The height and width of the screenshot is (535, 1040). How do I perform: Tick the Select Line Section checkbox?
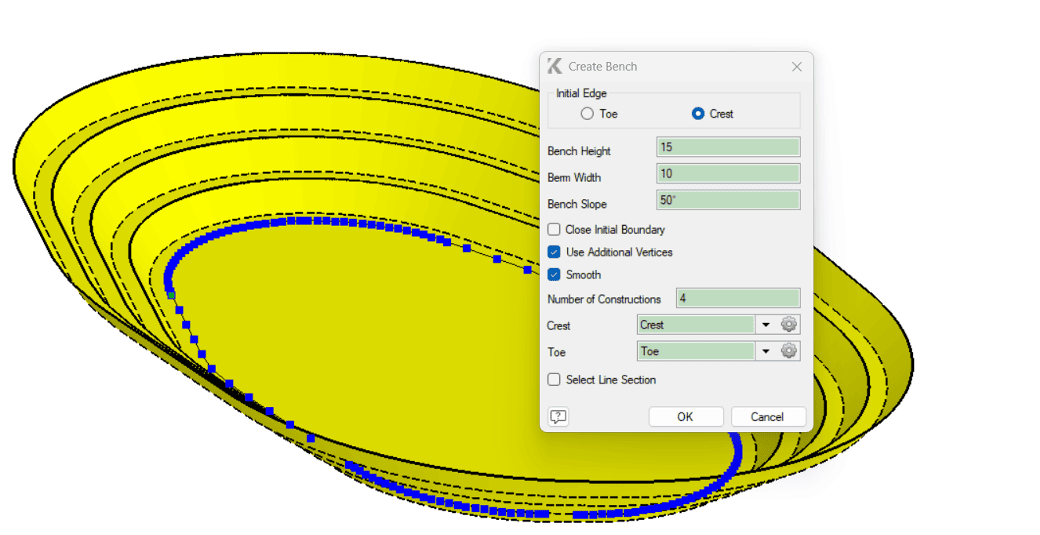(554, 380)
